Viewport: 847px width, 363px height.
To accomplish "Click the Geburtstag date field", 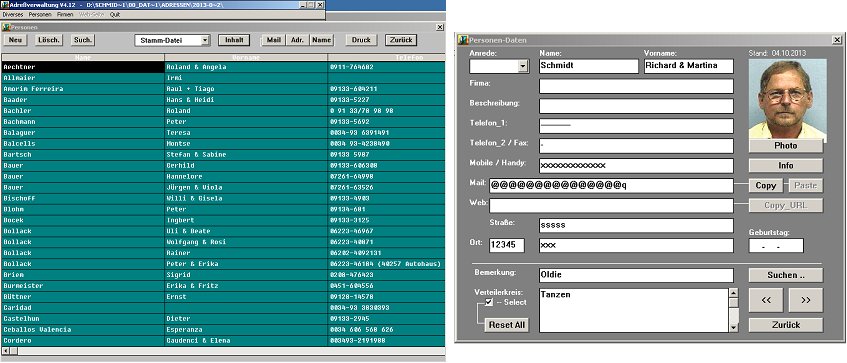I will point(776,245).
